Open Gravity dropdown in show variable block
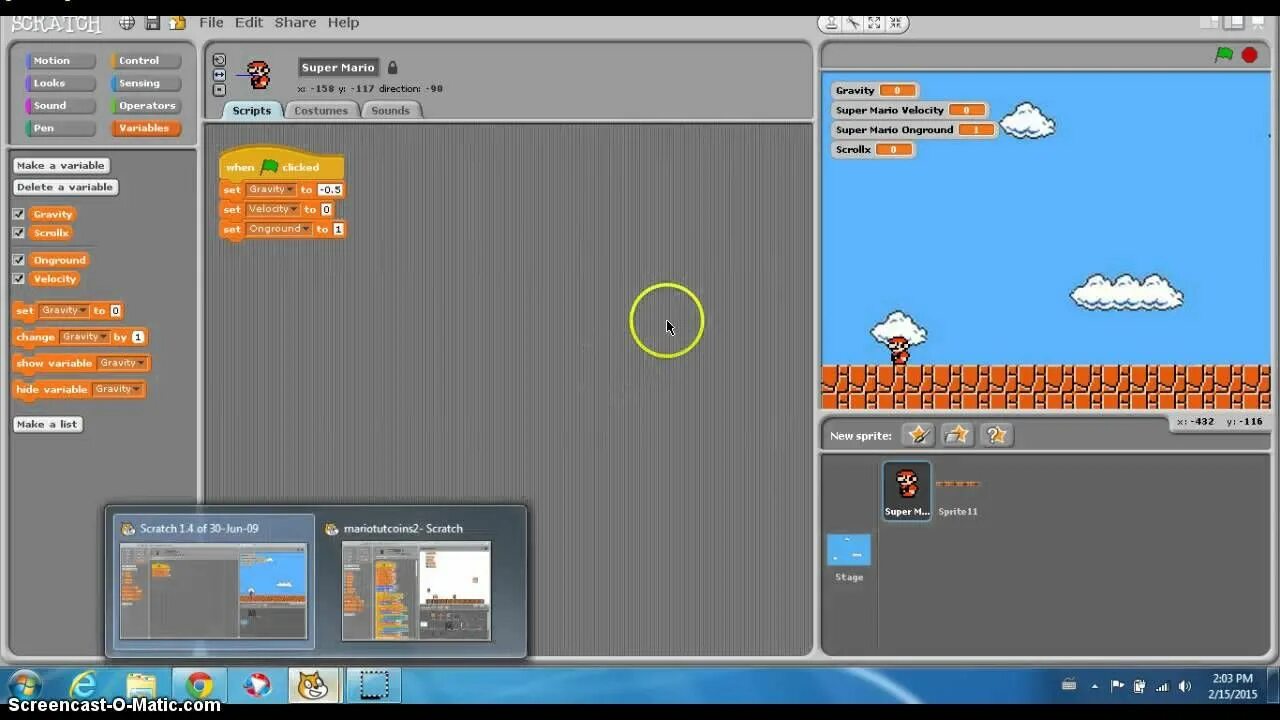The image size is (1280, 720). [122, 363]
